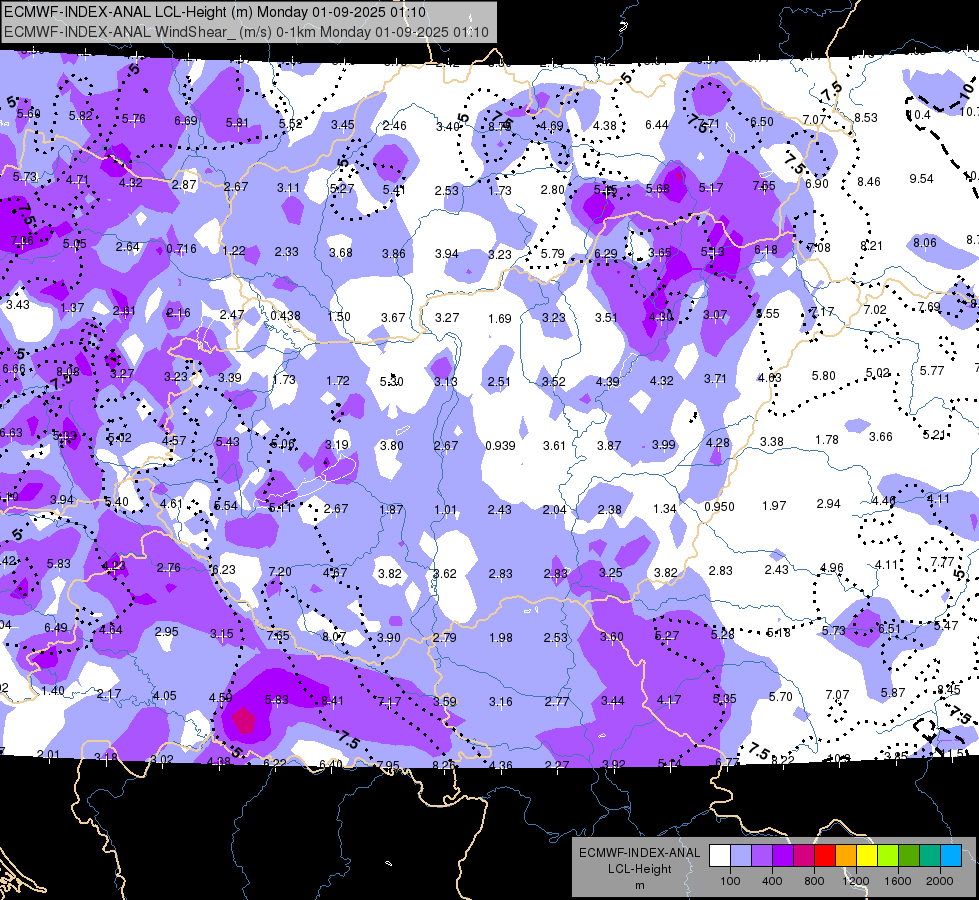Click the wind shear value 8.46
Viewport: 979px width, 900px height.
tap(868, 182)
